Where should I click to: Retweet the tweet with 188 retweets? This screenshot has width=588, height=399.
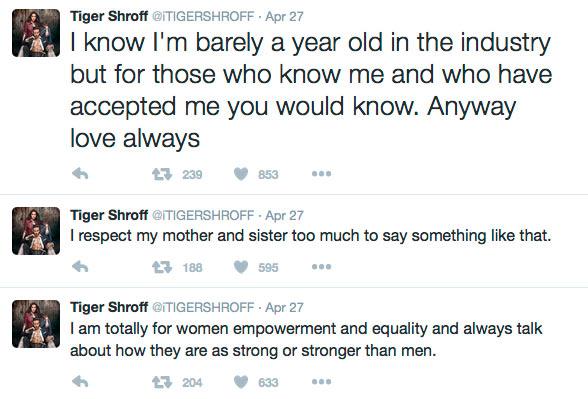pos(162,267)
